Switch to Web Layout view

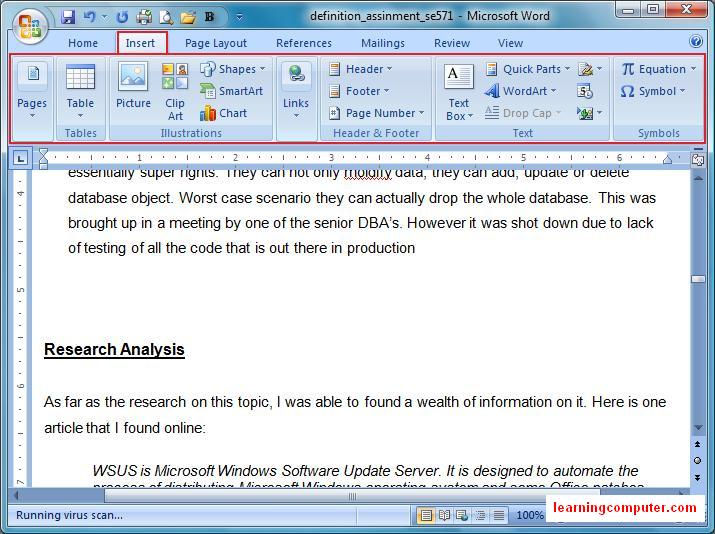tap(462, 515)
